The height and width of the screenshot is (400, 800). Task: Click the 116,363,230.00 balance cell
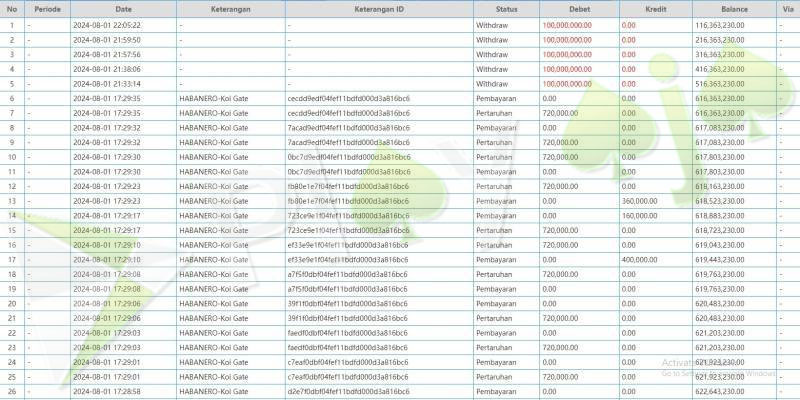point(720,24)
